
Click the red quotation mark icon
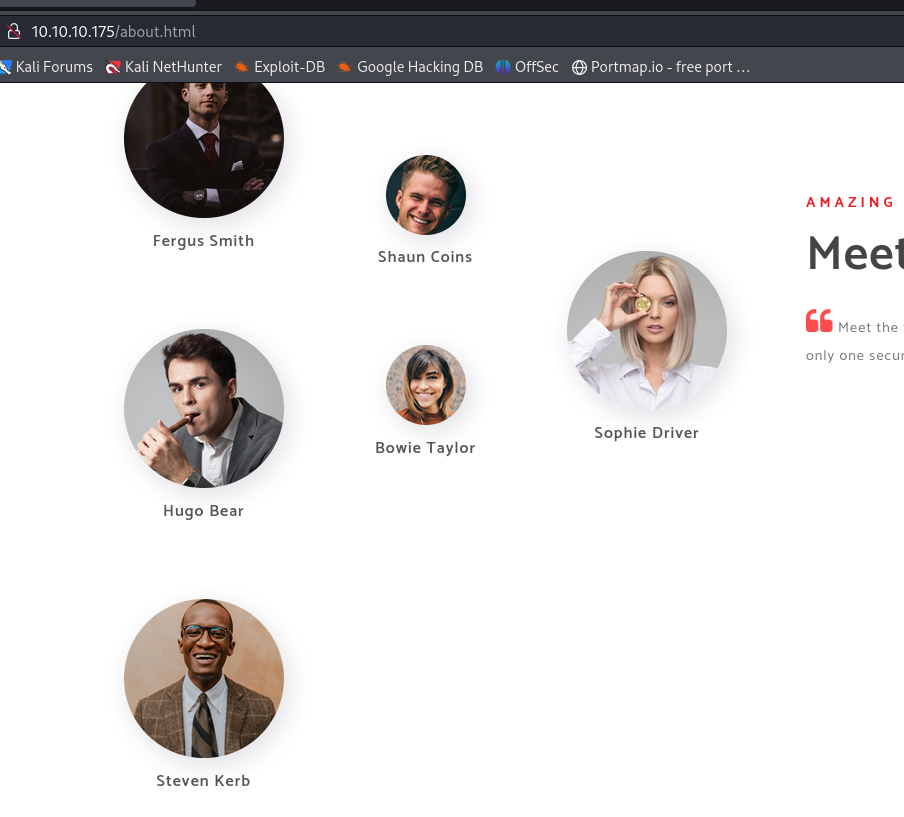tap(819, 322)
